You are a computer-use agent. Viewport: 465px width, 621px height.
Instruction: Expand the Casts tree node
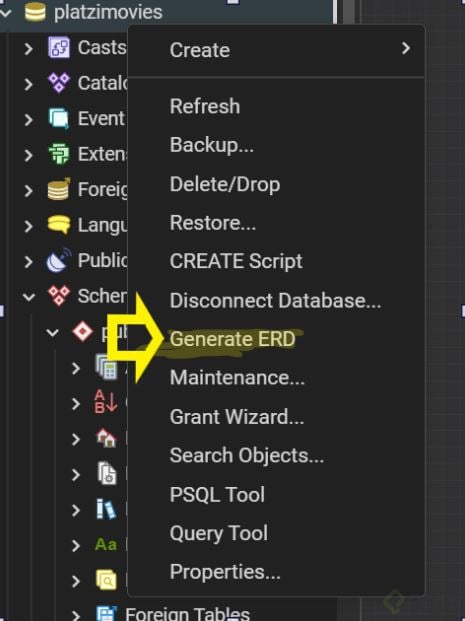point(28,49)
